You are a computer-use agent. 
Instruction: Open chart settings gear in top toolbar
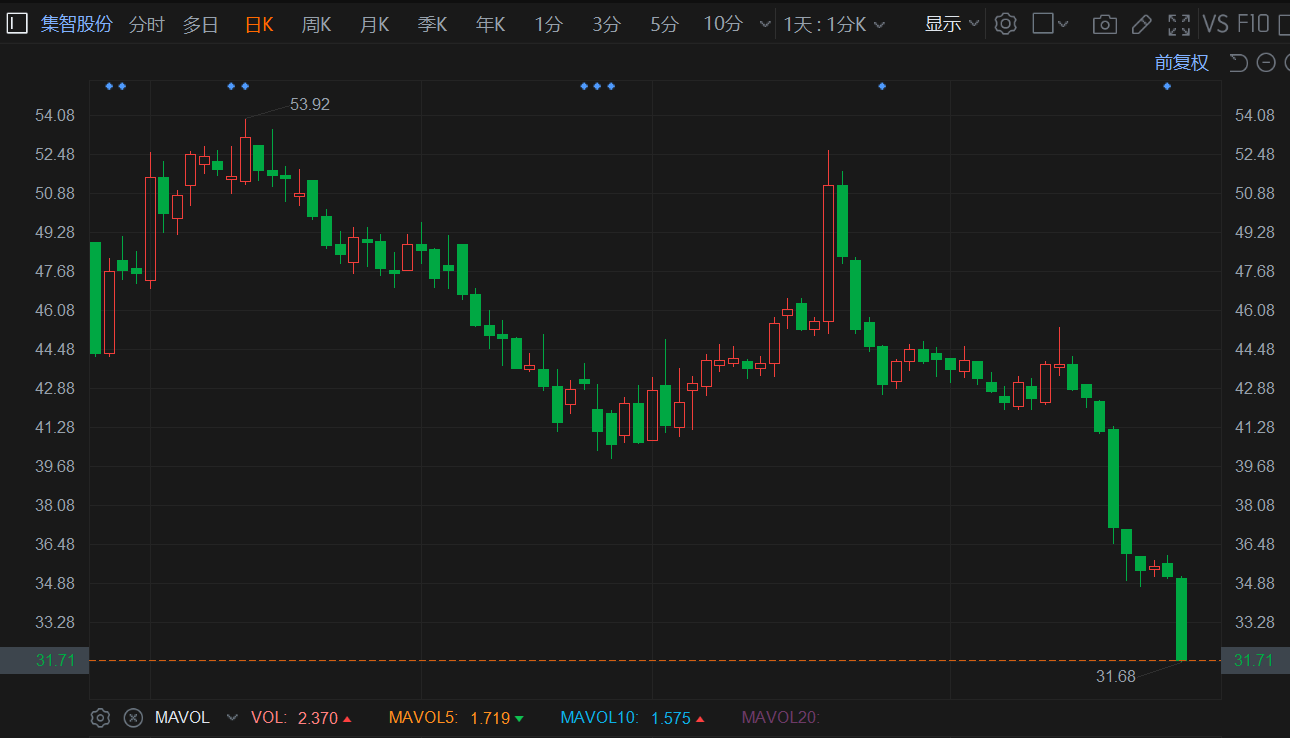[x=1006, y=24]
